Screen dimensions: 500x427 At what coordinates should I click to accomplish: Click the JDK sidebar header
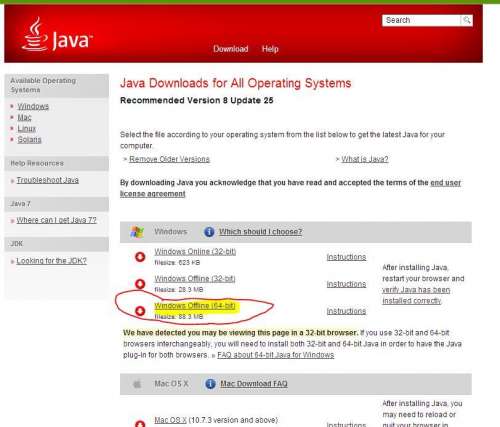click(57, 244)
